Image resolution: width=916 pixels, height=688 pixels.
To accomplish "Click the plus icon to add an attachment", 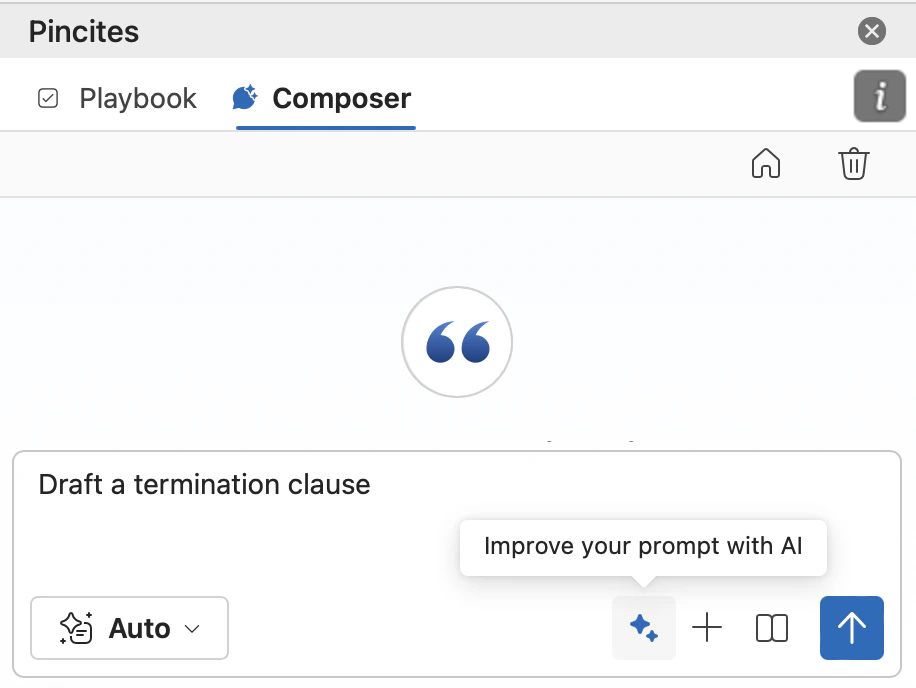I will [x=707, y=628].
